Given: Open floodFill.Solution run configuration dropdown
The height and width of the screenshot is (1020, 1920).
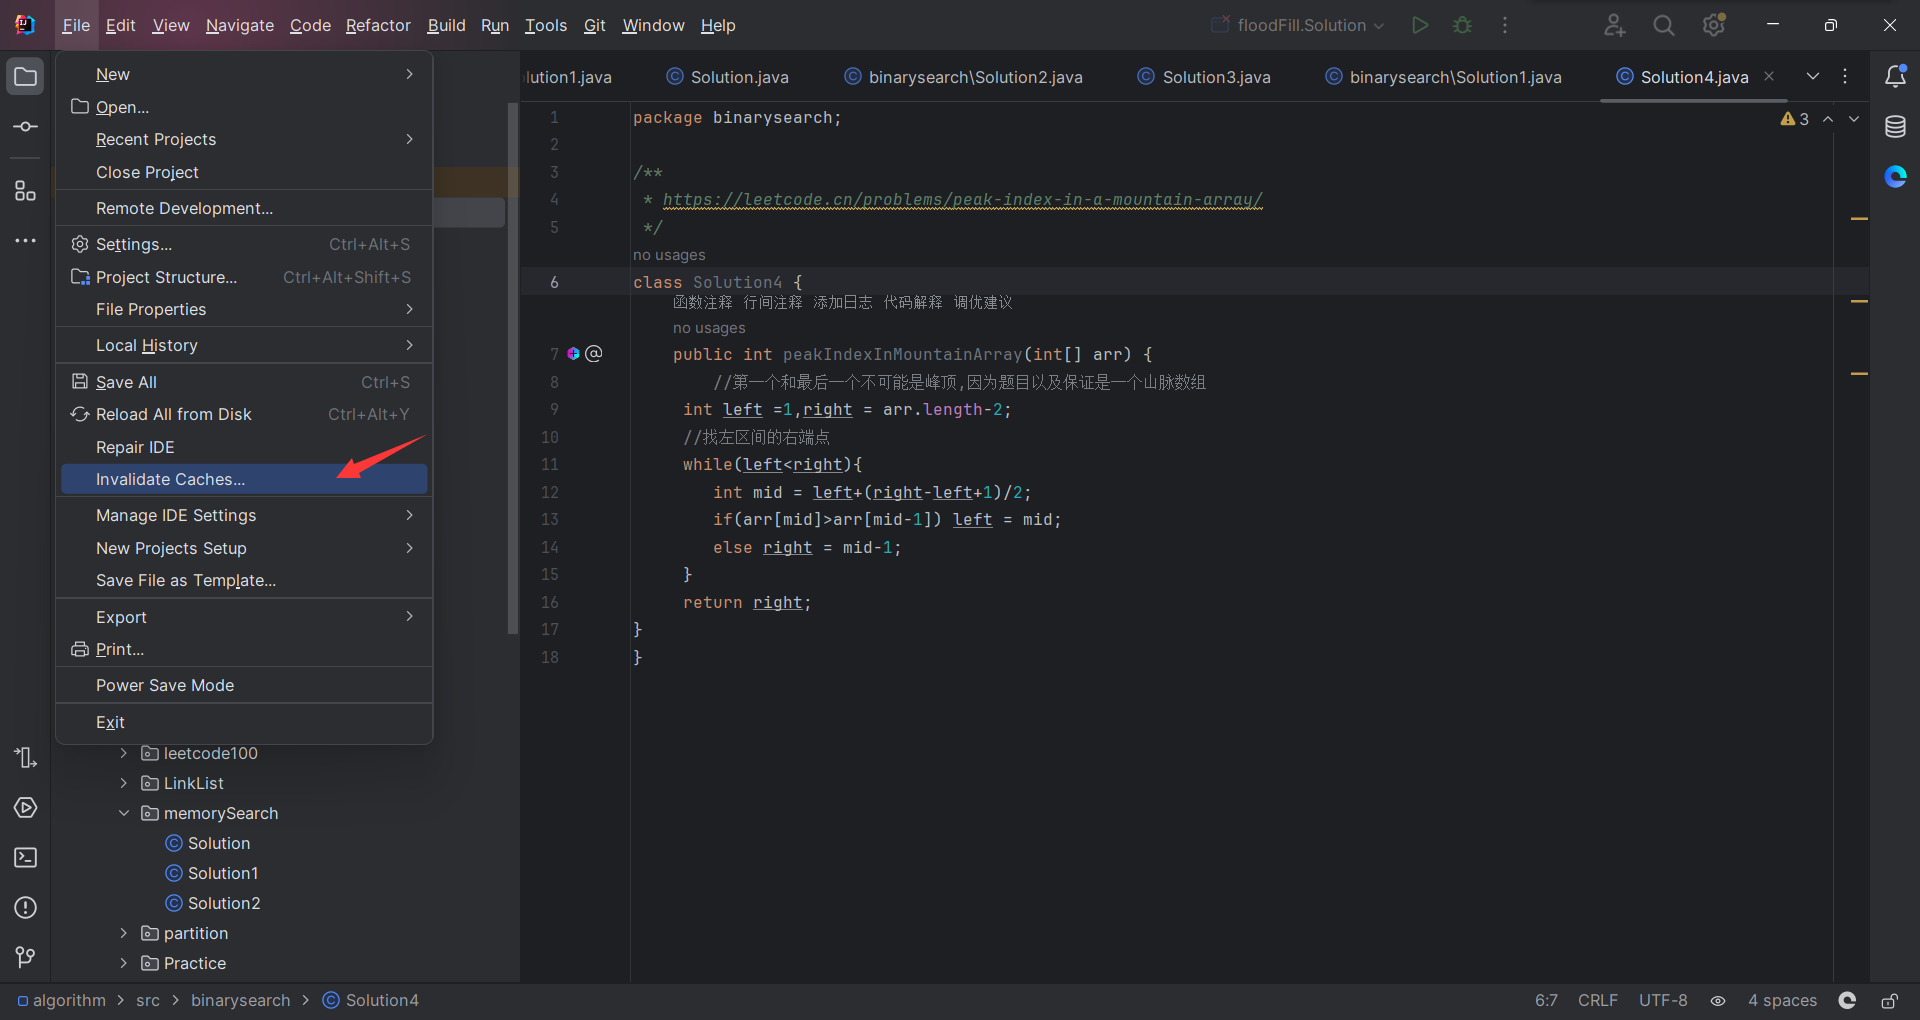Looking at the screenshot, I should [1298, 25].
